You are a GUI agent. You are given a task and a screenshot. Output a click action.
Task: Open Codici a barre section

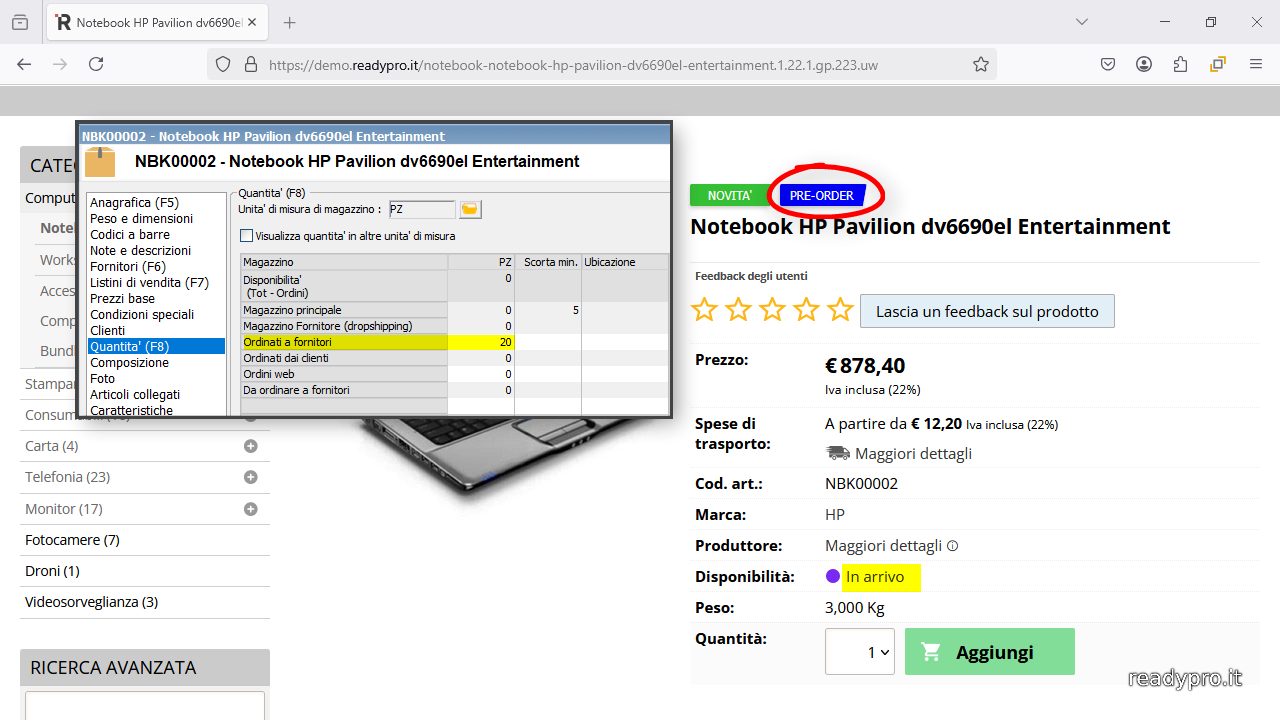130,234
